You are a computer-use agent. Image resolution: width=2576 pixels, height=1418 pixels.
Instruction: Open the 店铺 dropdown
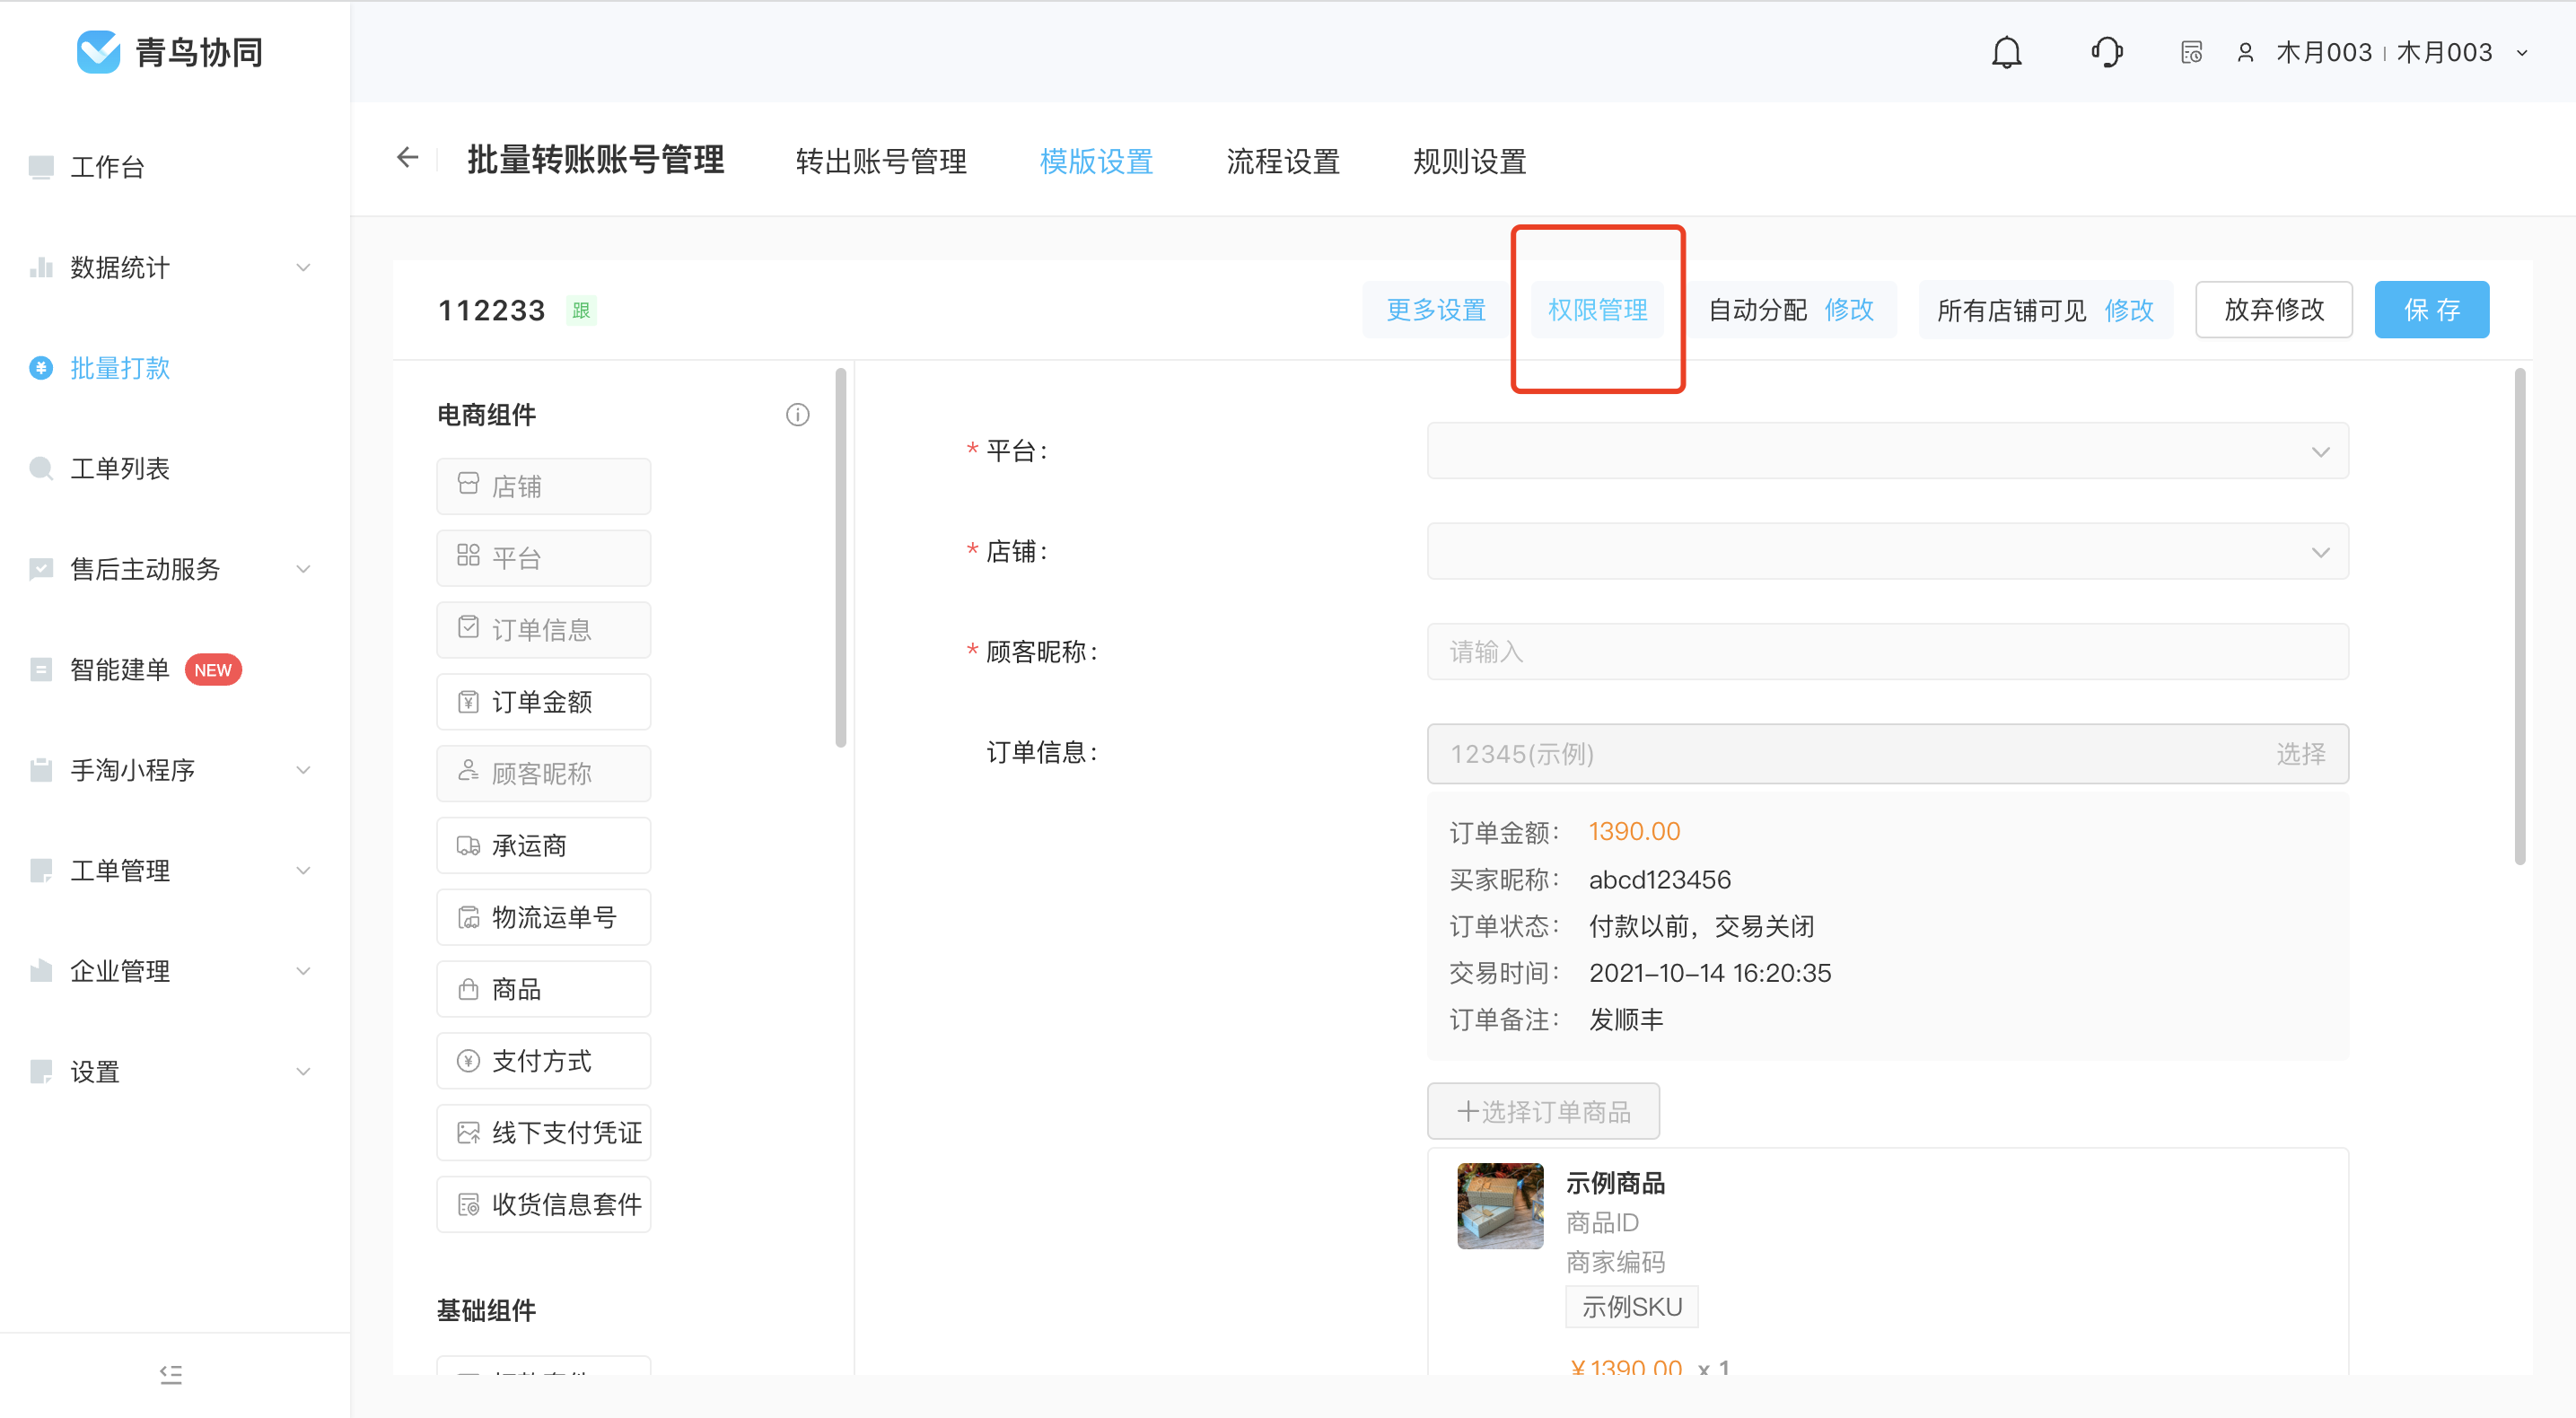pyautogui.click(x=1887, y=551)
